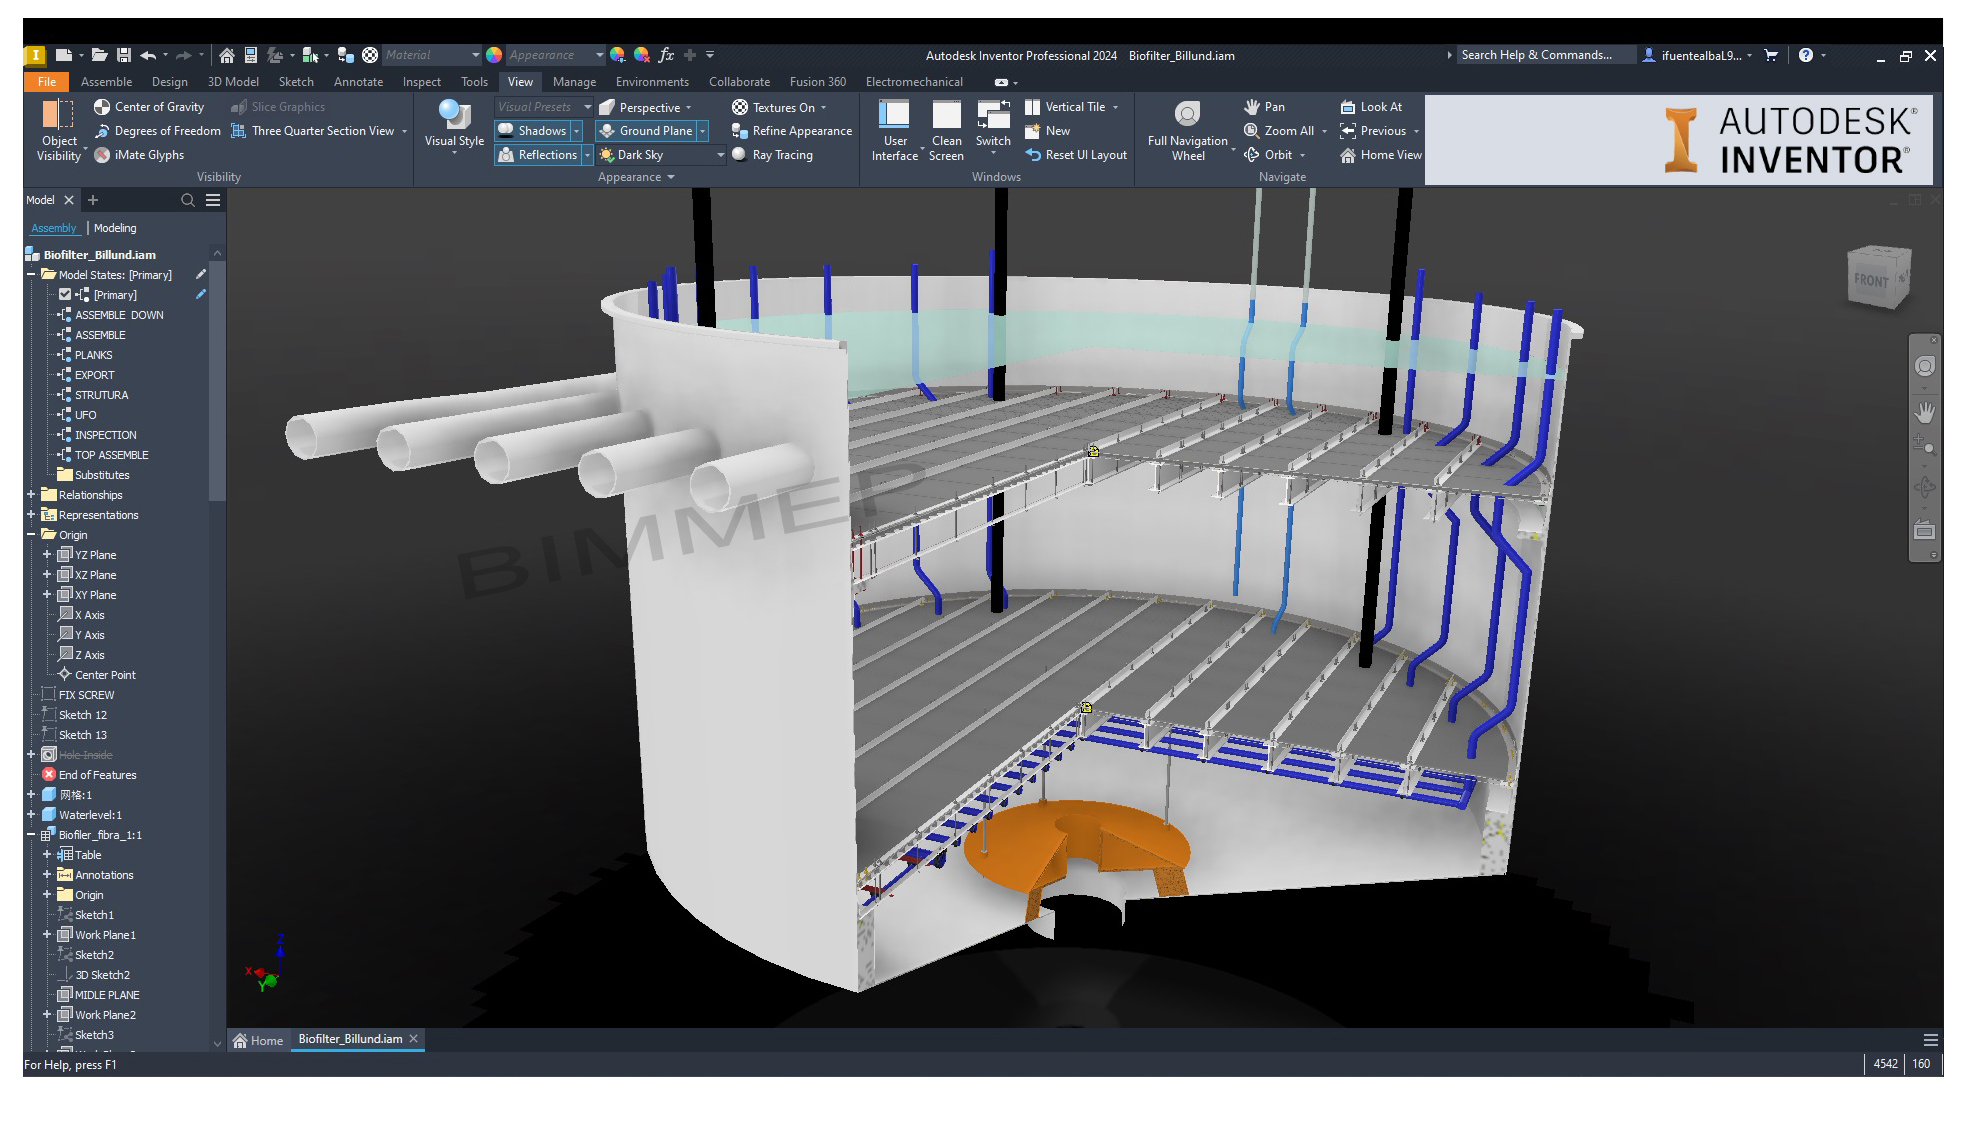The height and width of the screenshot is (1142, 1969).
Task: Click Reset UI Layout button
Action: 1075,155
